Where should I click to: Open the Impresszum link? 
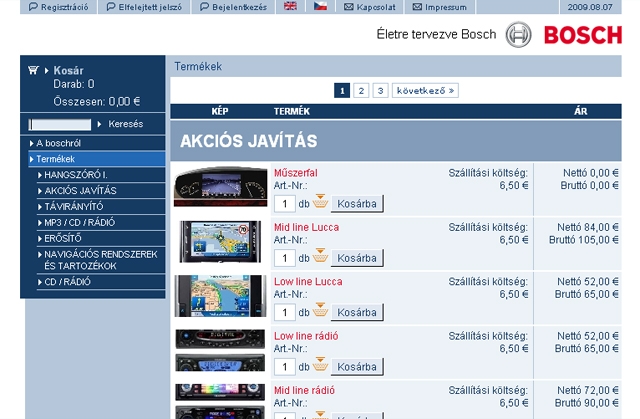click(x=440, y=7)
